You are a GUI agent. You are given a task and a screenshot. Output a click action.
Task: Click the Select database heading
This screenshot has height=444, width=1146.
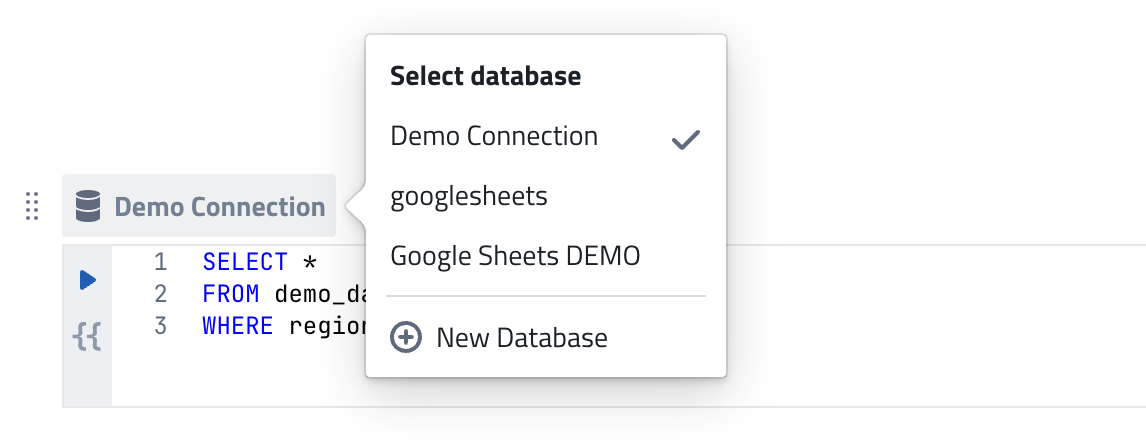[x=485, y=75]
